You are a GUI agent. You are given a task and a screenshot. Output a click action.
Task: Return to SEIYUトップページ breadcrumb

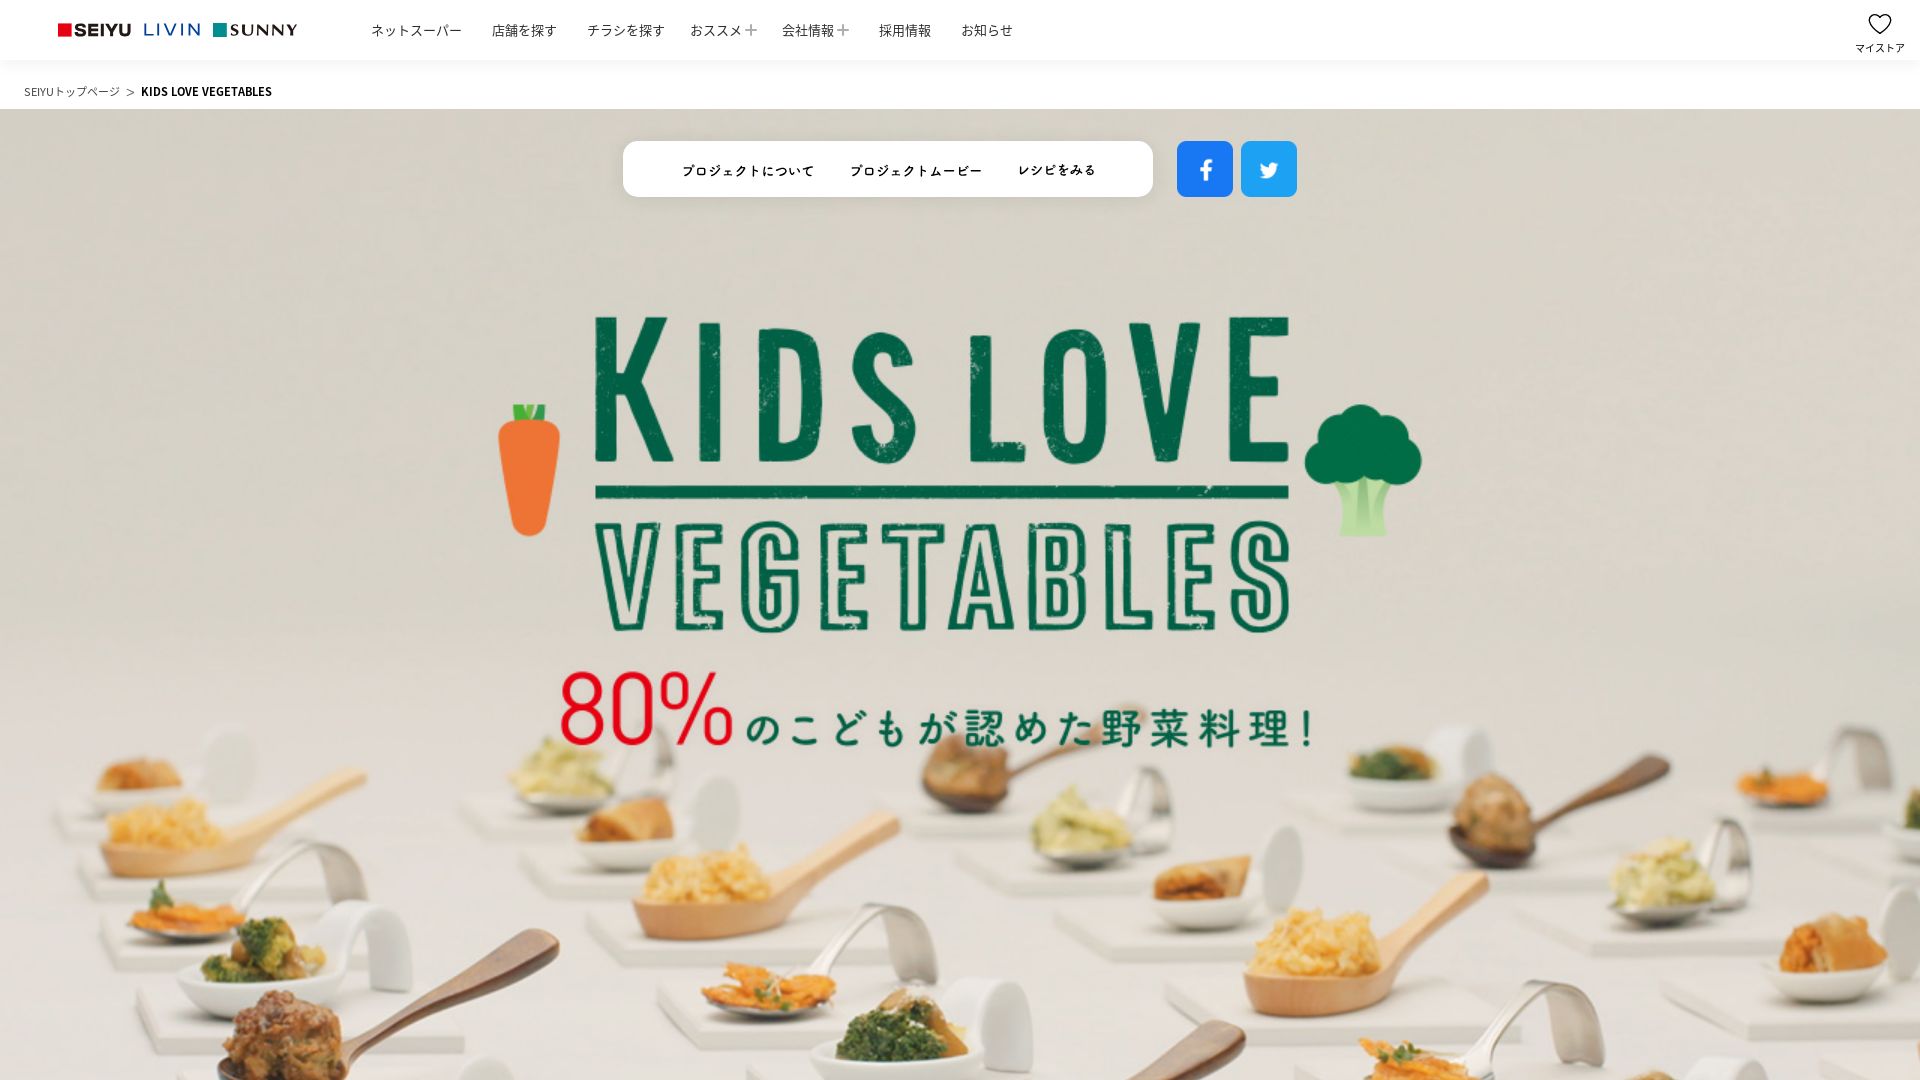click(x=72, y=92)
